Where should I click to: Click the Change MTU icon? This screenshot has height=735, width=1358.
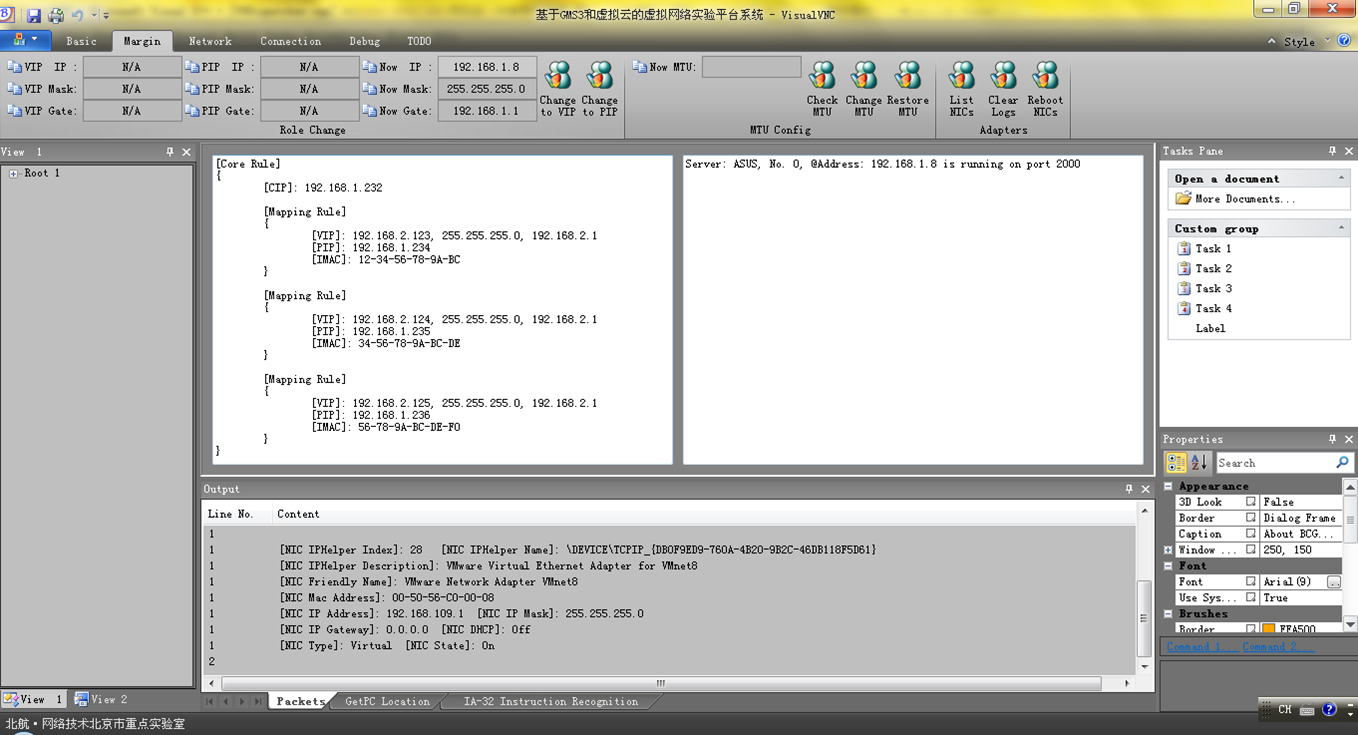click(x=864, y=76)
